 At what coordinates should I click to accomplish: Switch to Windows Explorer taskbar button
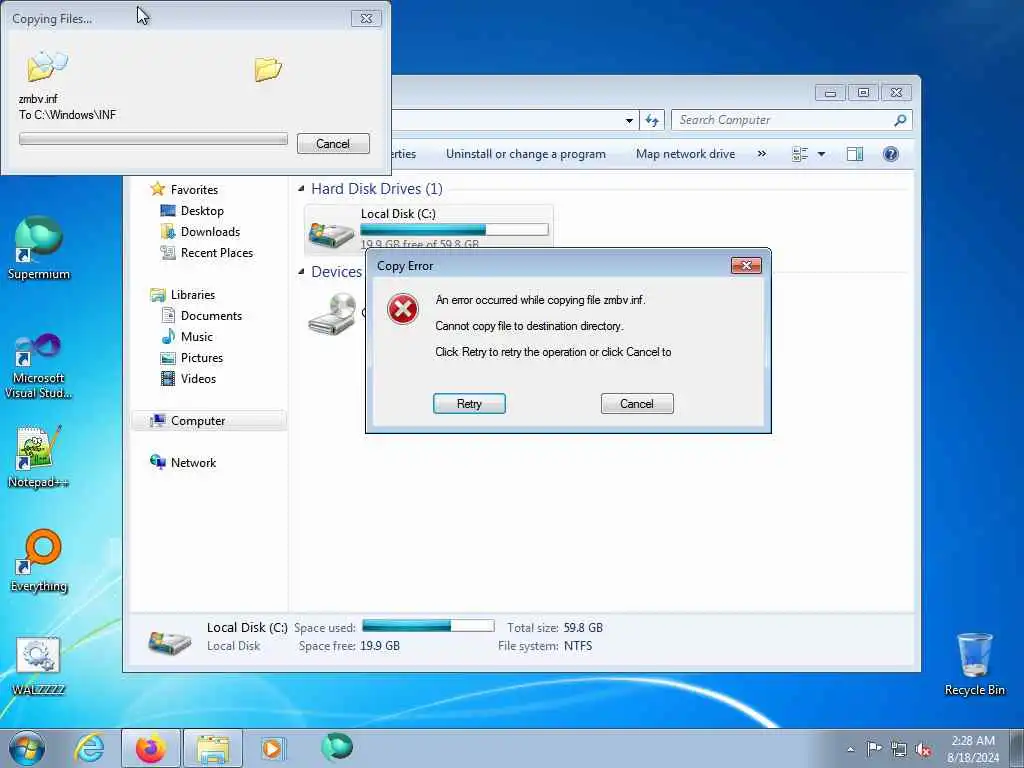coord(213,748)
